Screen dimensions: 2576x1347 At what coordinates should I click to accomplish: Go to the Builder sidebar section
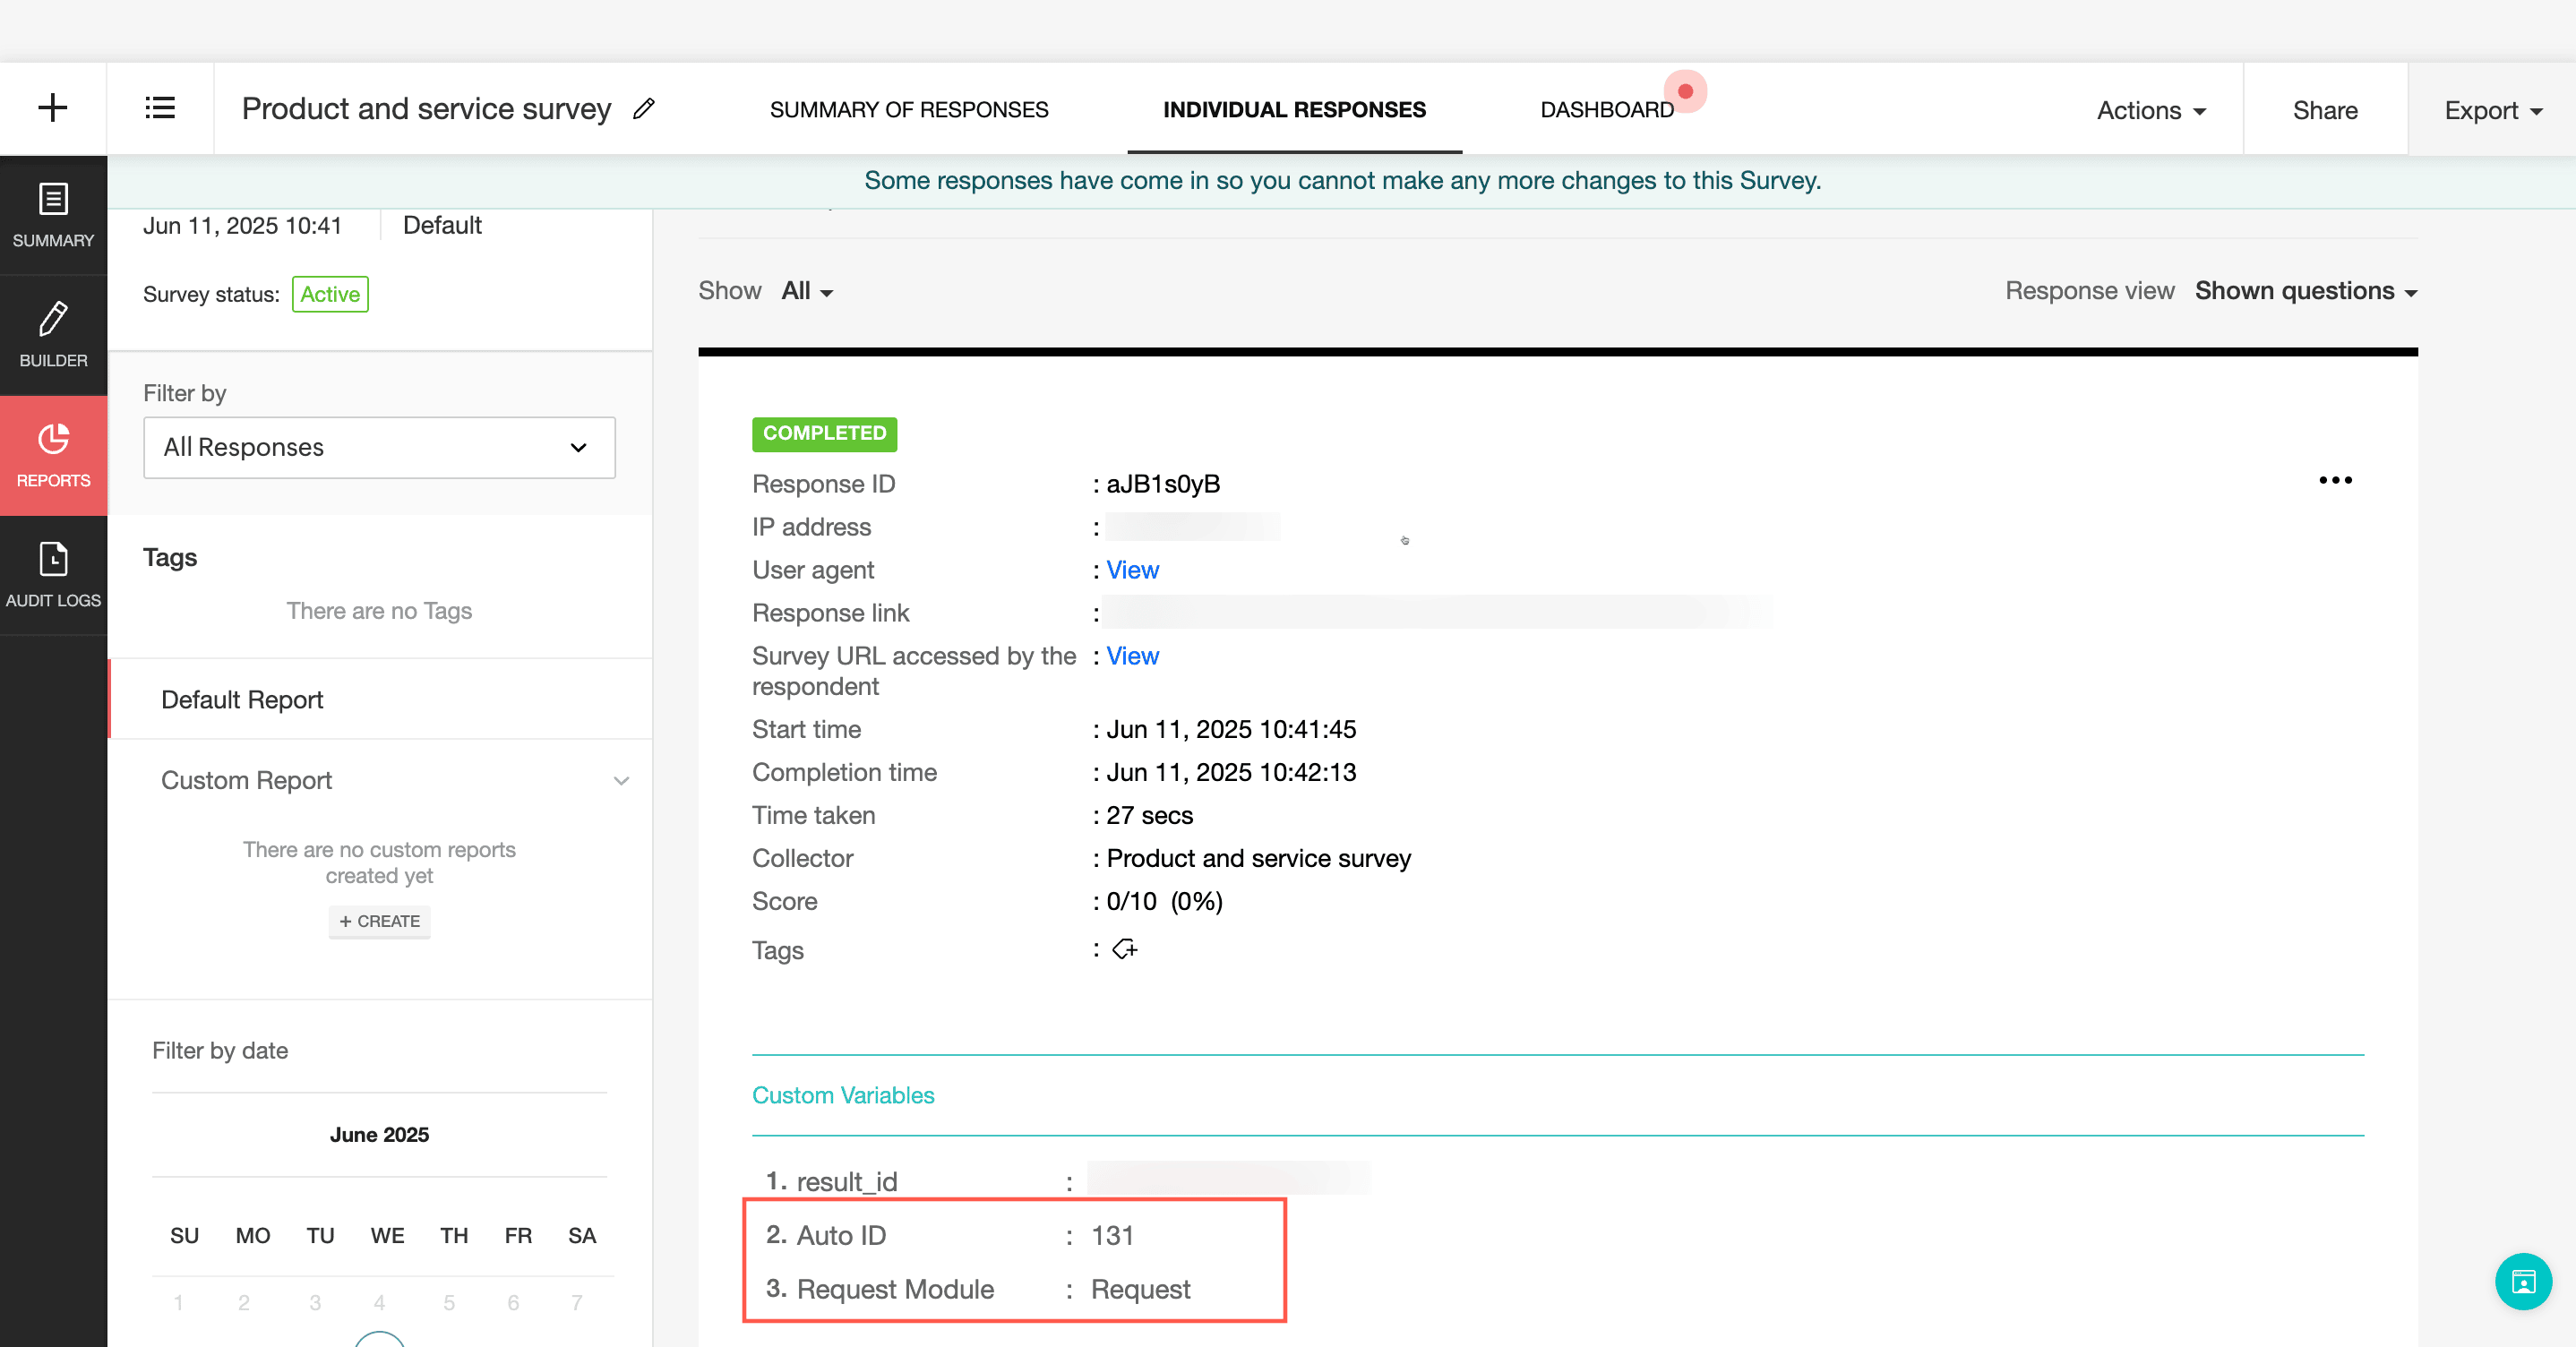point(53,335)
